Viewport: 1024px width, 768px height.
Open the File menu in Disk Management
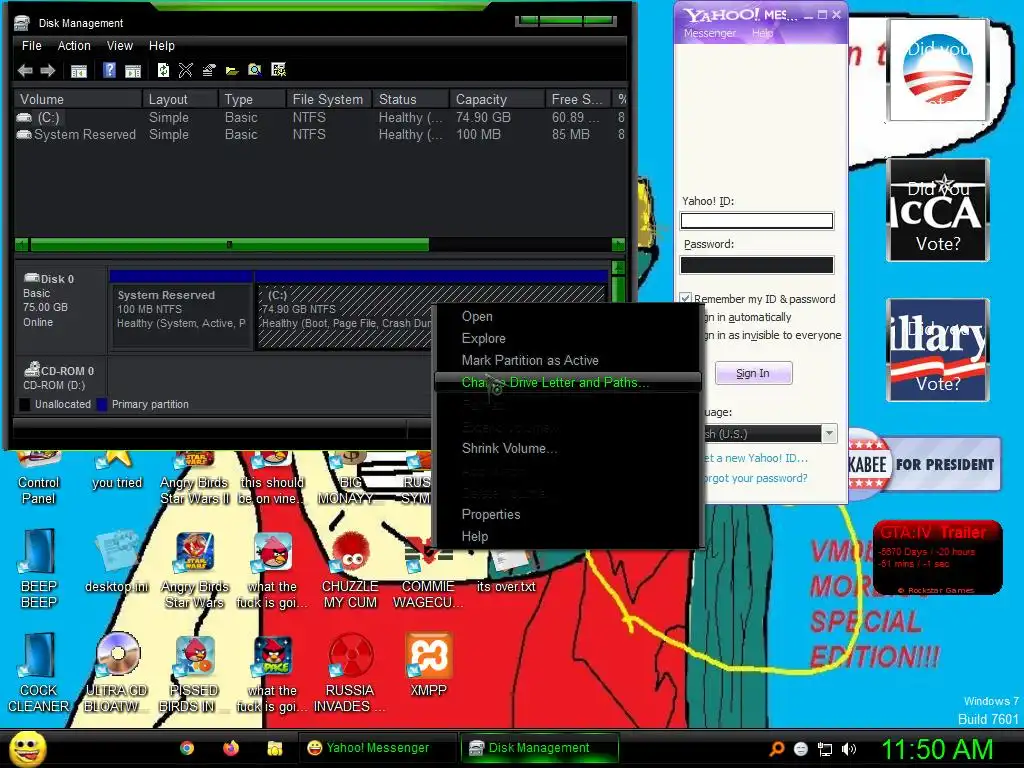31,46
